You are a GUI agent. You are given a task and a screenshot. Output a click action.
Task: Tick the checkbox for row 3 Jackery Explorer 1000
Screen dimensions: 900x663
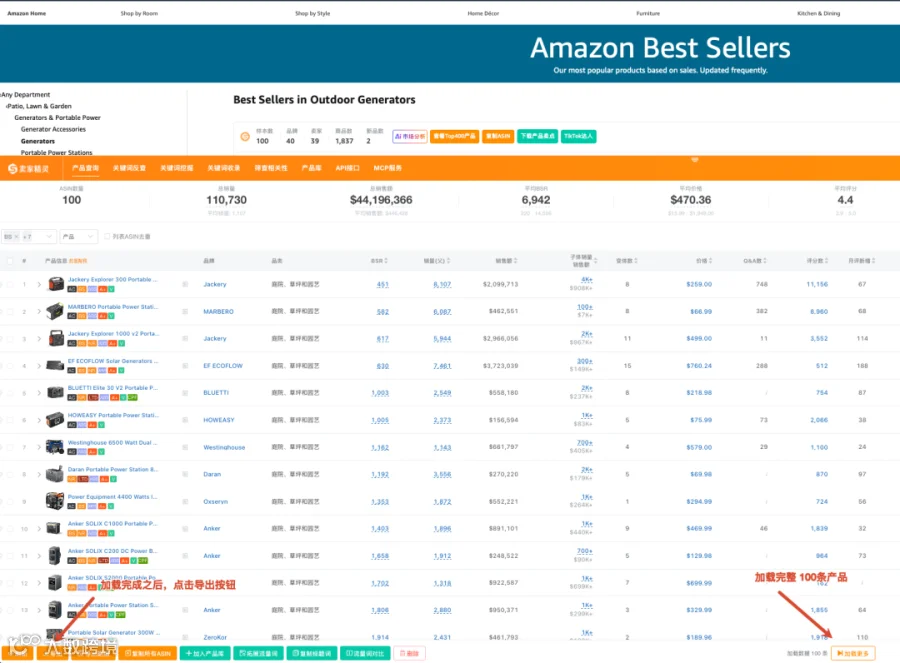[x=10, y=339]
